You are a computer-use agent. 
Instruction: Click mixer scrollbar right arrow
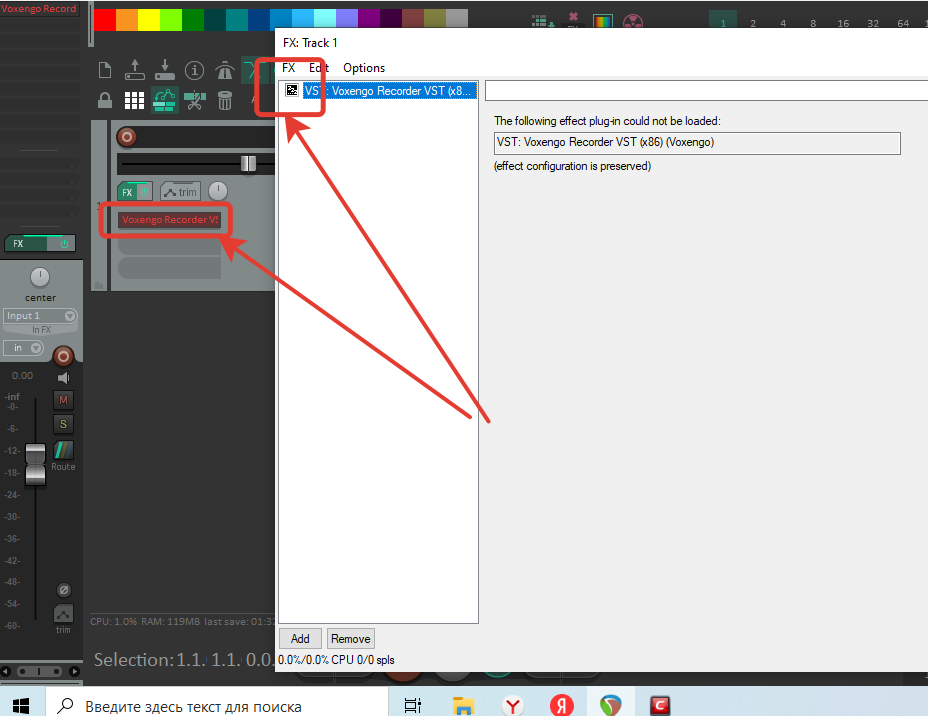point(75,671)
